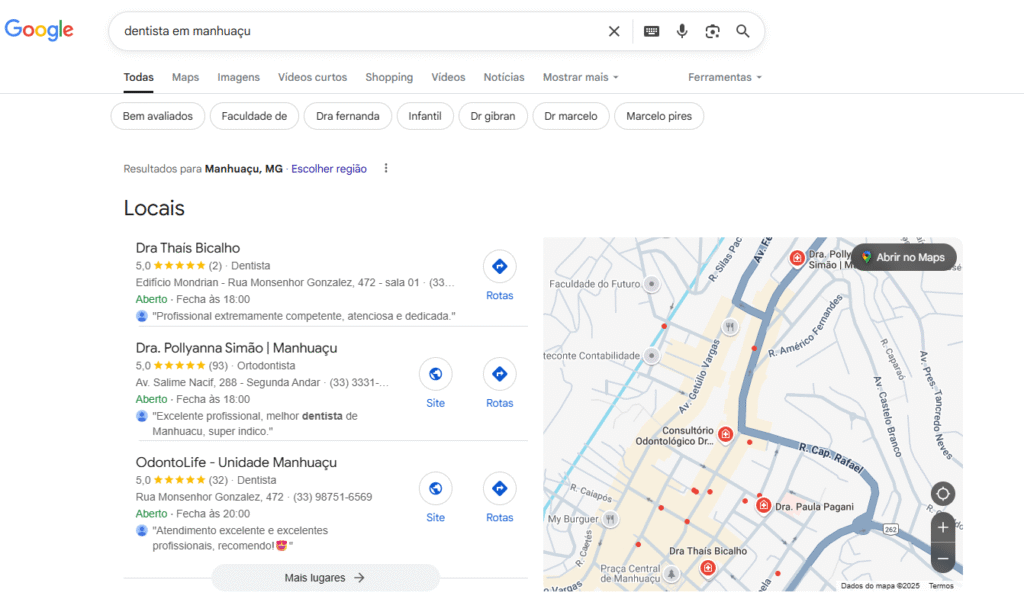Click the (93) review count for Pollyanna Simão
1024x612 pixels.
(x=218, y=366)
